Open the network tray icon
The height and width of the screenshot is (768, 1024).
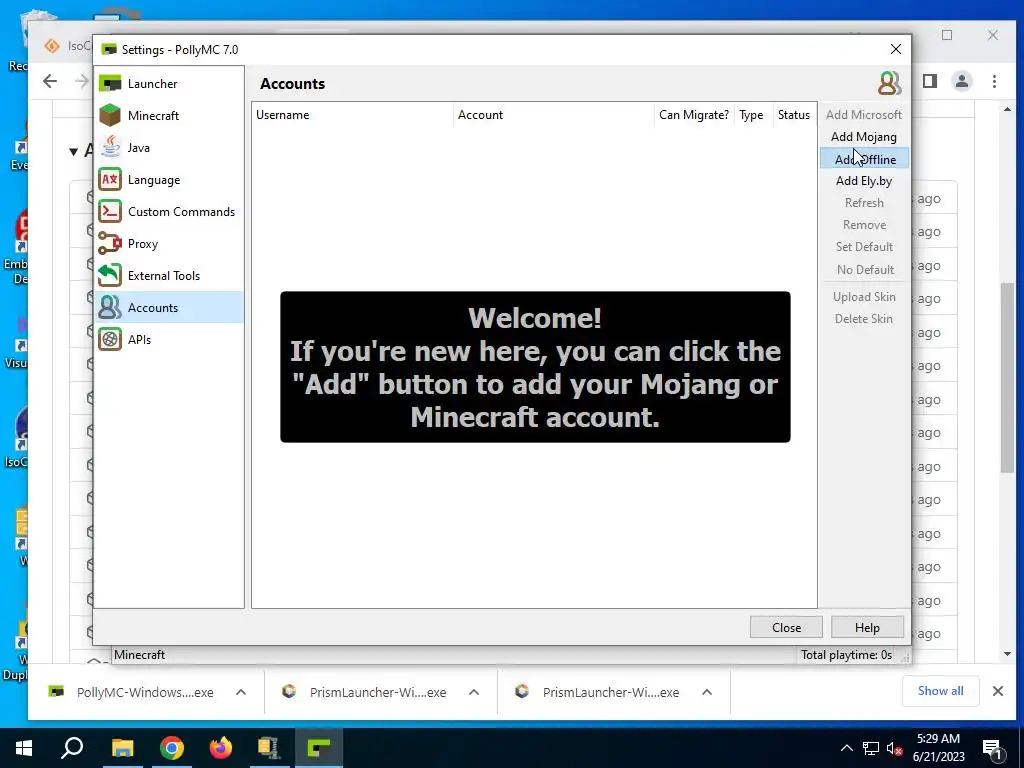coord(871,748)
